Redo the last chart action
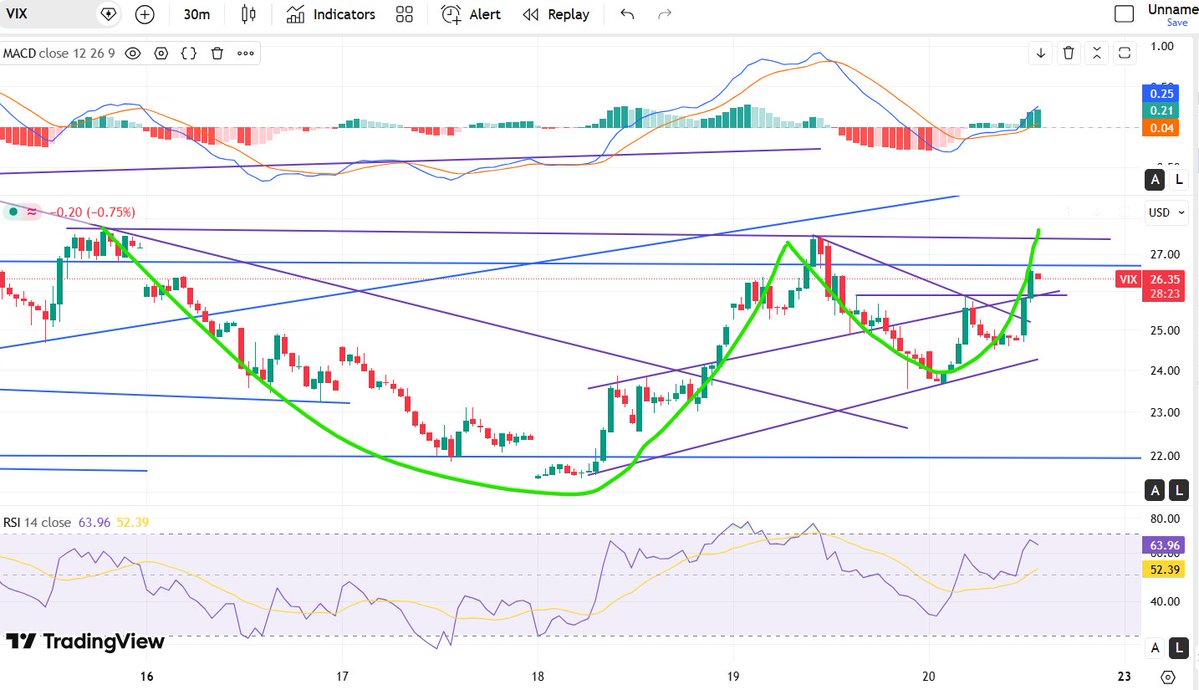The image size is (1199, 690). coord(664,14)
